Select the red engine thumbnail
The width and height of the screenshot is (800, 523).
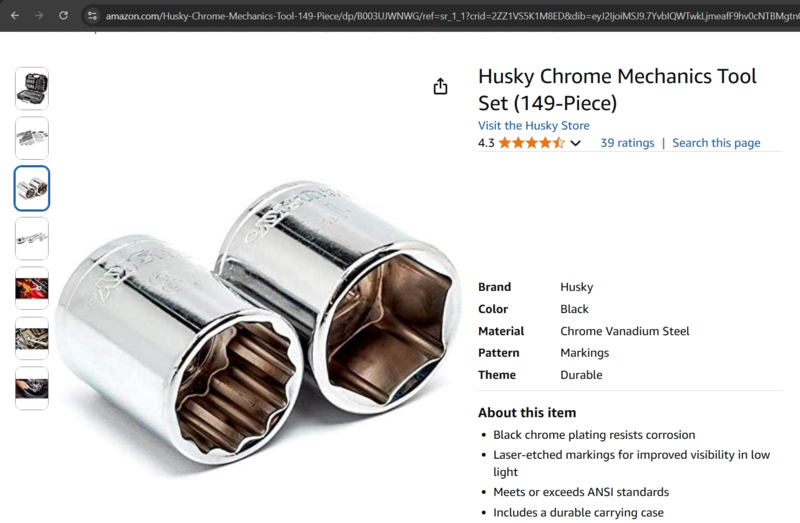(32, 288)
